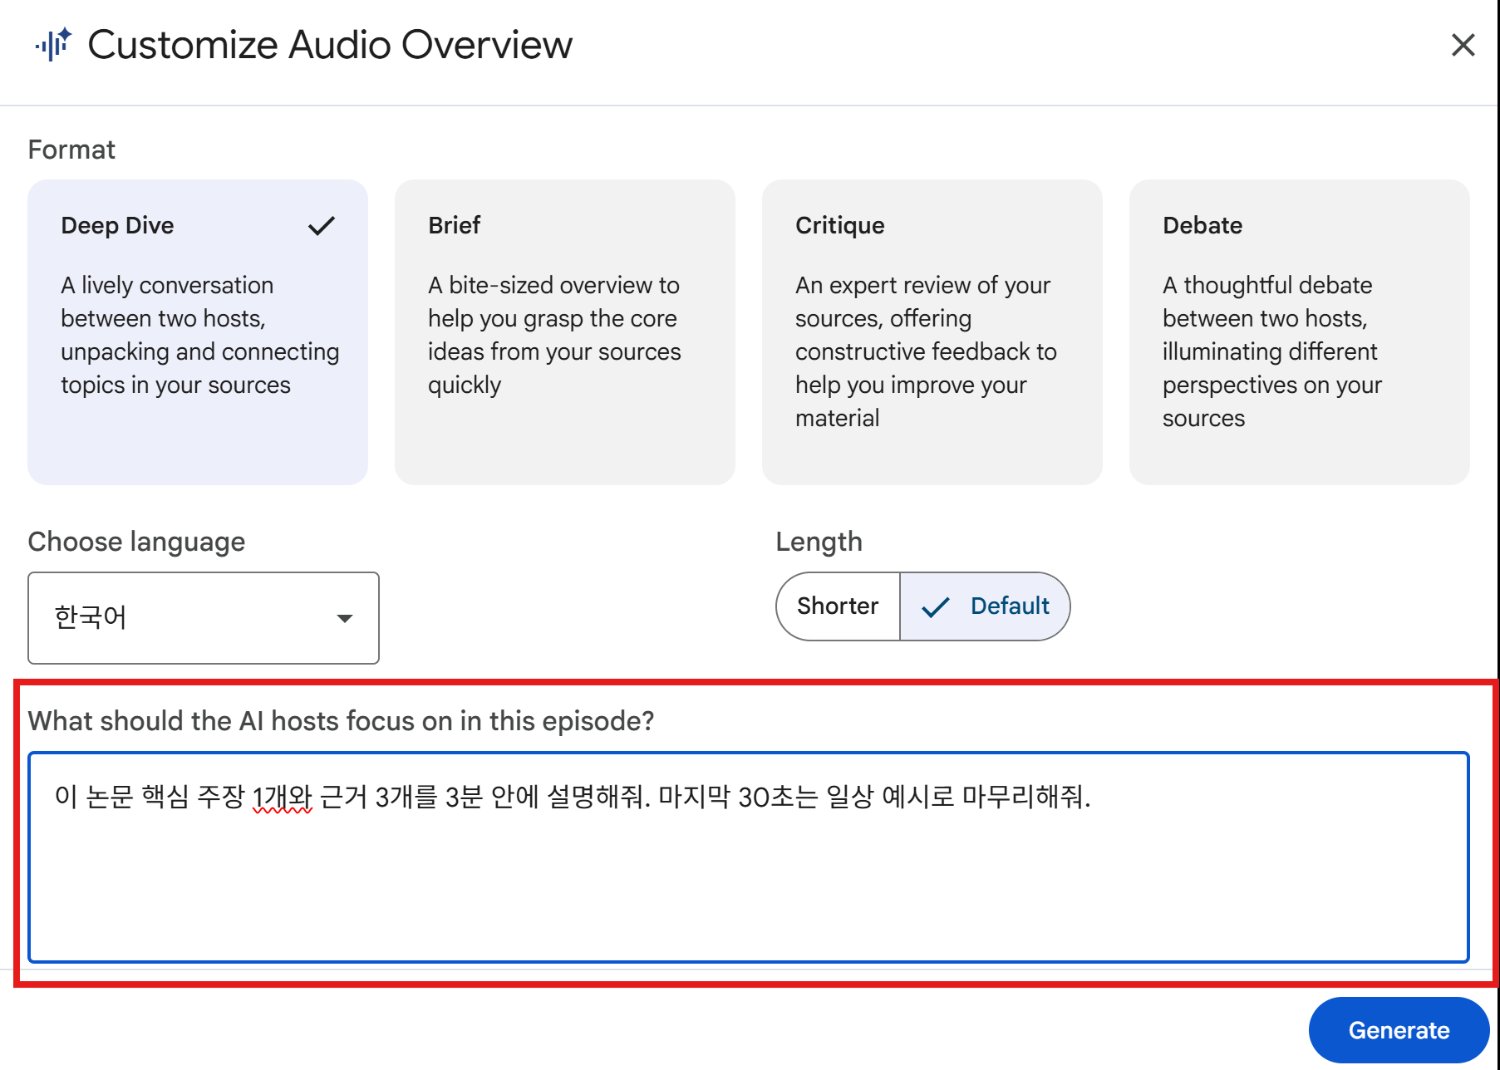Choose the Brief format option
Viewport: 1500px width, 1070px height.
coord(564,332)
